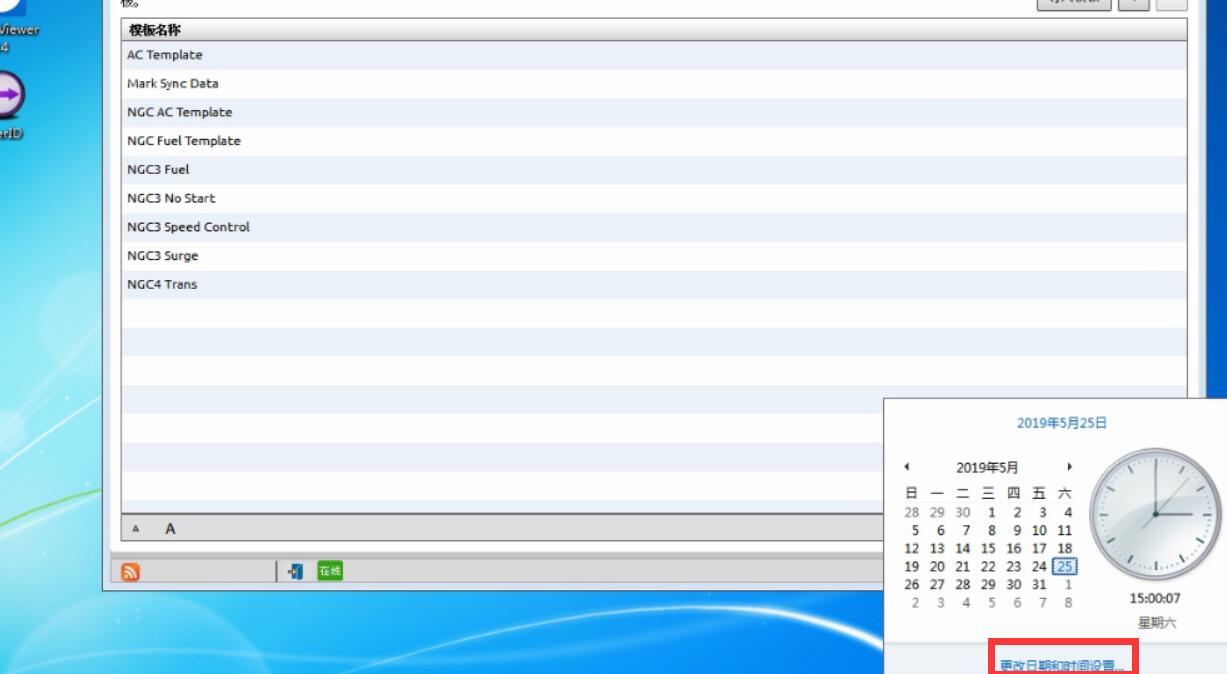
Task: Select day 14 in the calendar
Action: [963, 548]
